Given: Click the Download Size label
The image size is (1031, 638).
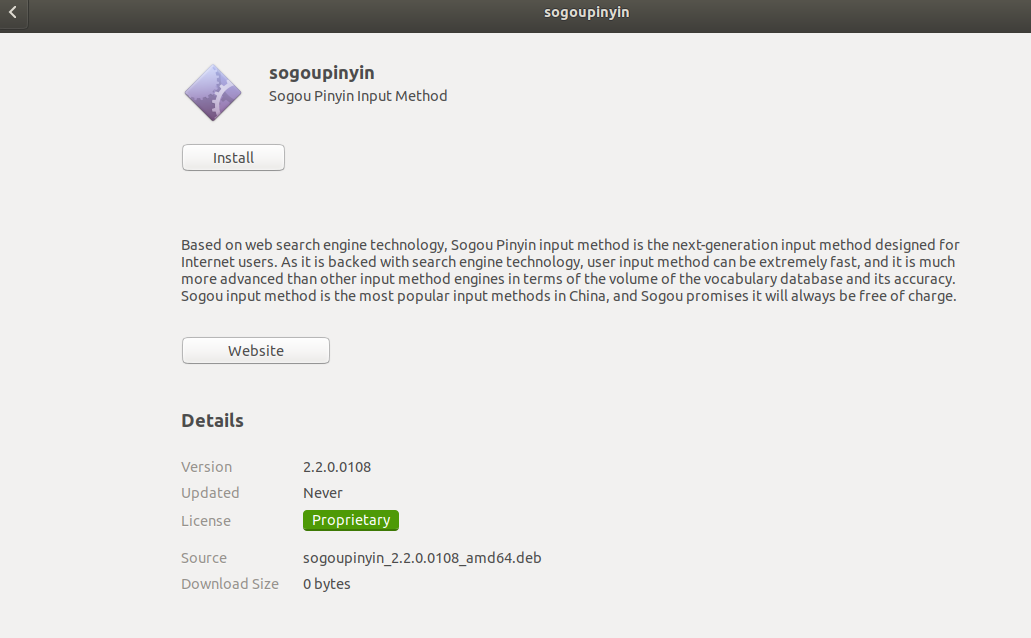Looking at the screenshot, I should (x=230, y=584).
